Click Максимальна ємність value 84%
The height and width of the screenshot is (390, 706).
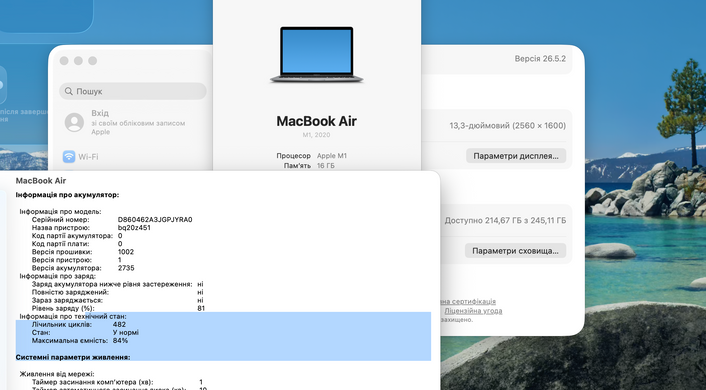pyautogui.click(x=121, y=340)
